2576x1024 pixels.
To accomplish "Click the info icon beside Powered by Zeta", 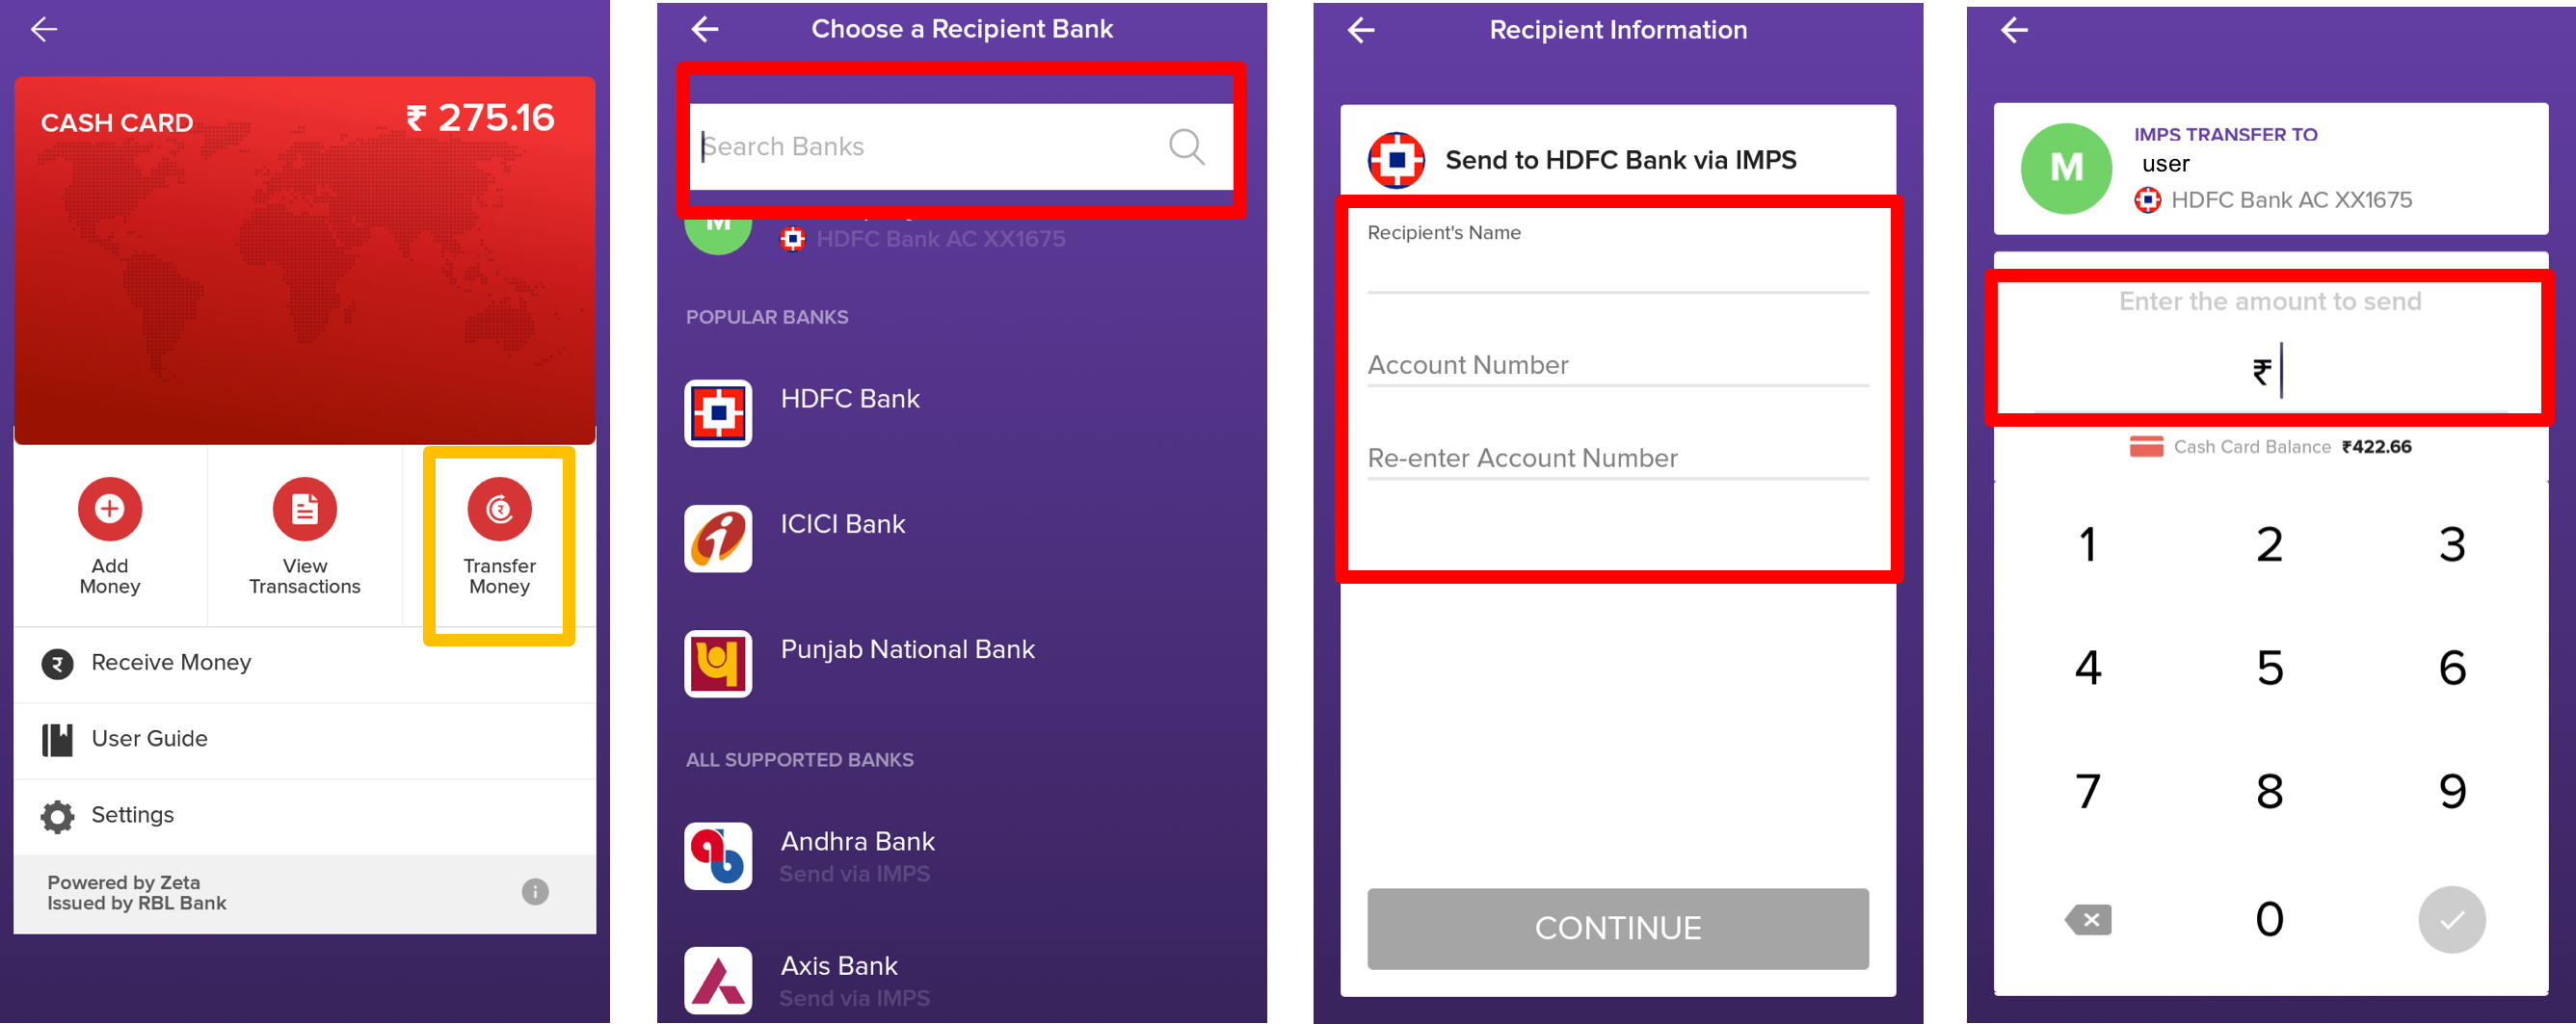I will [x=535, y=891].
